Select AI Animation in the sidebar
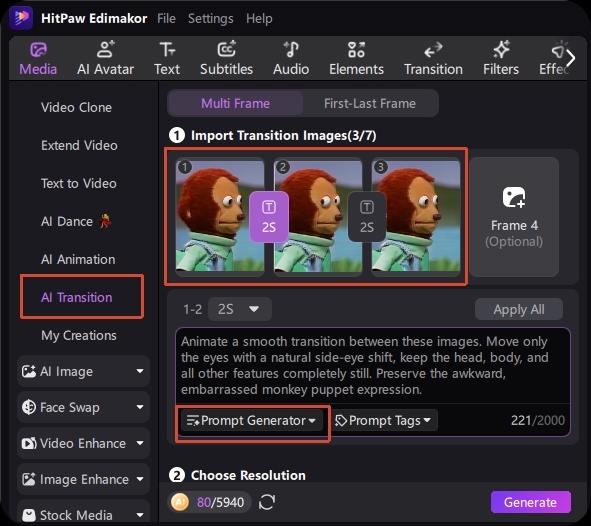The image size is (591, 526). coord(78,259)
